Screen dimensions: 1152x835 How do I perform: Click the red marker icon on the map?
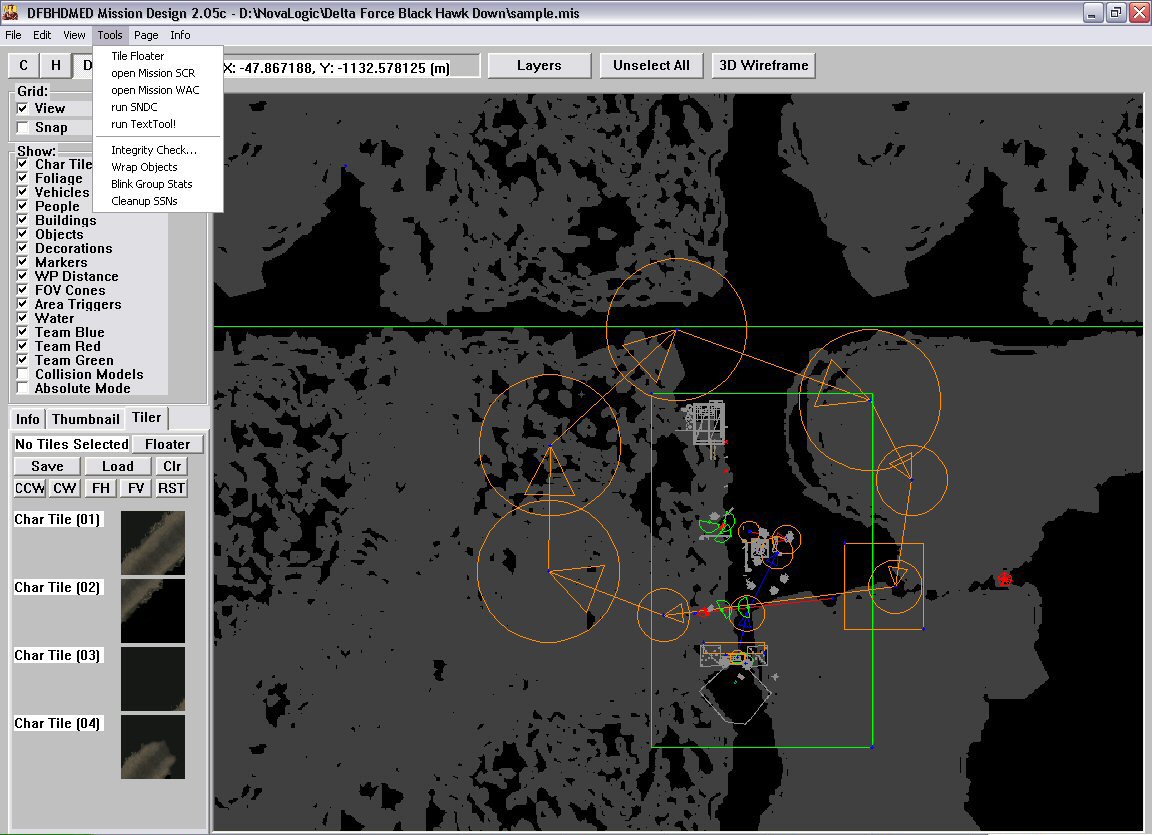pyautogui.click(x=1004, y=579)
